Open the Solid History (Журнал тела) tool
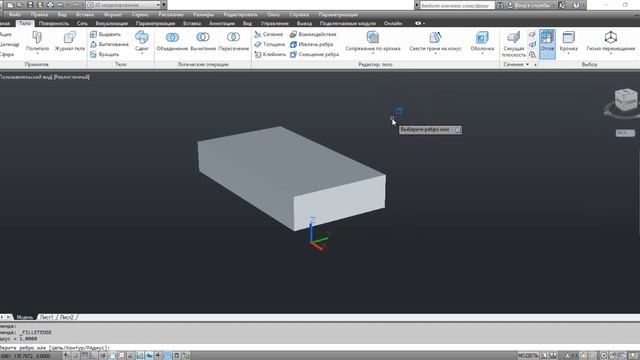640x360 pixels. 70,41
